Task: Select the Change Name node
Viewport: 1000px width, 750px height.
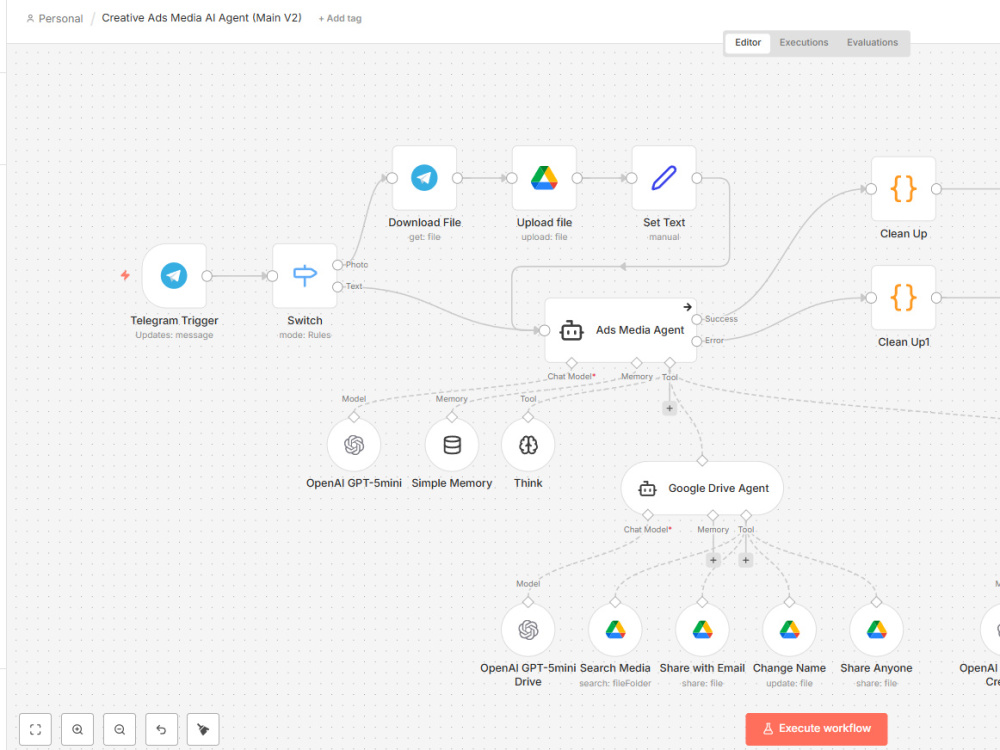Action: coord(790,629)
